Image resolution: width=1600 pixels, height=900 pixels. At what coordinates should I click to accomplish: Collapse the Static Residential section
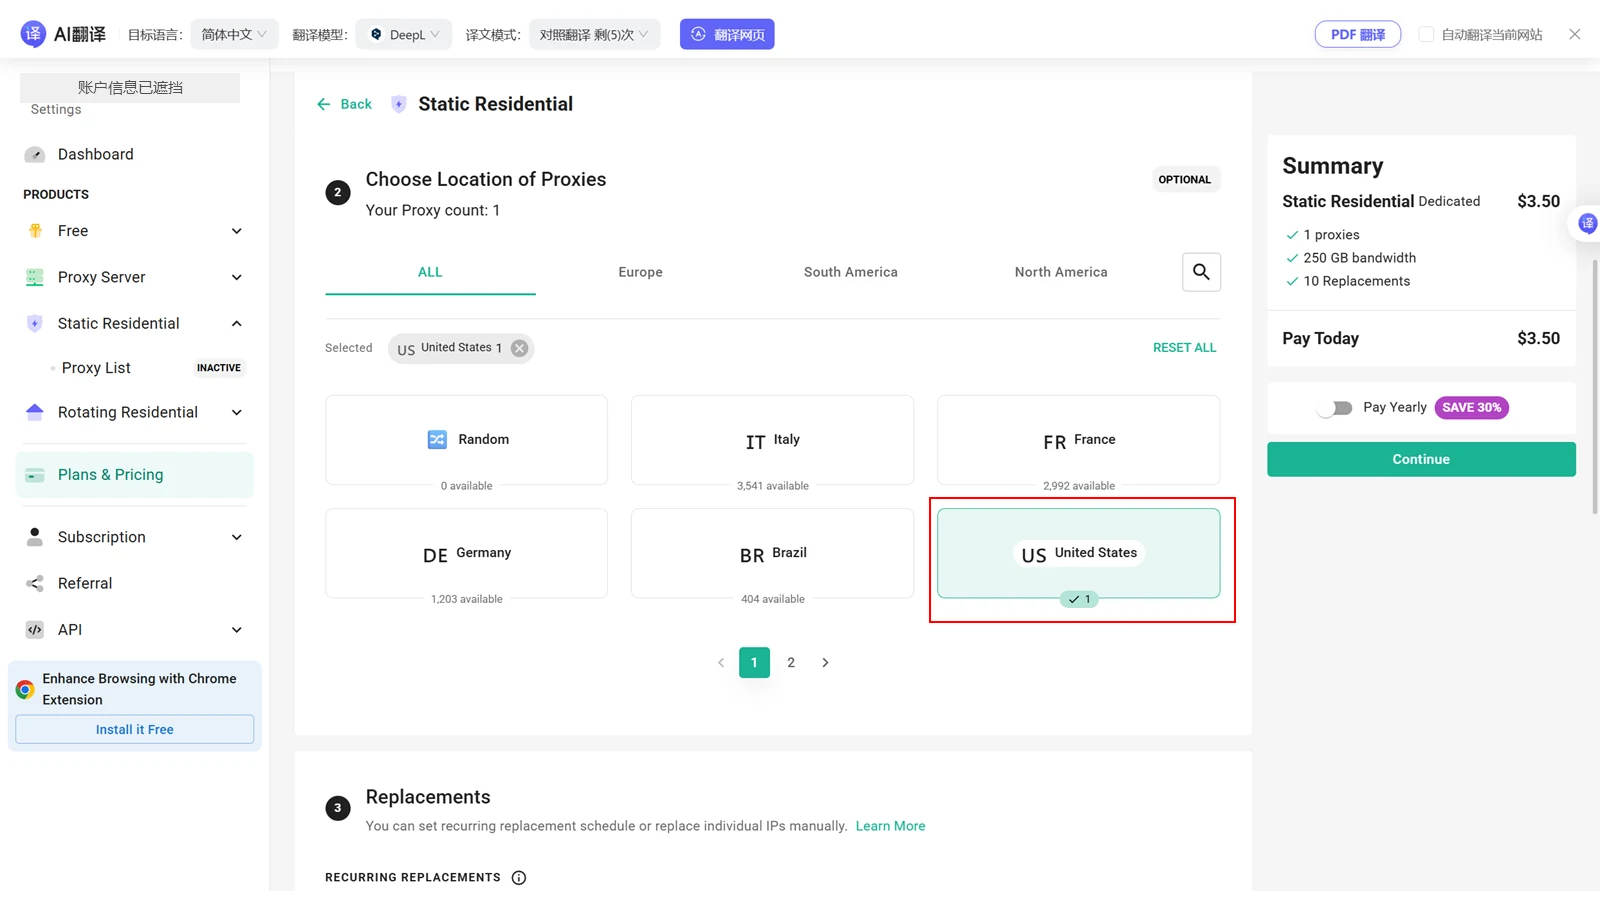pyautogui.click(x=237, y=324)
